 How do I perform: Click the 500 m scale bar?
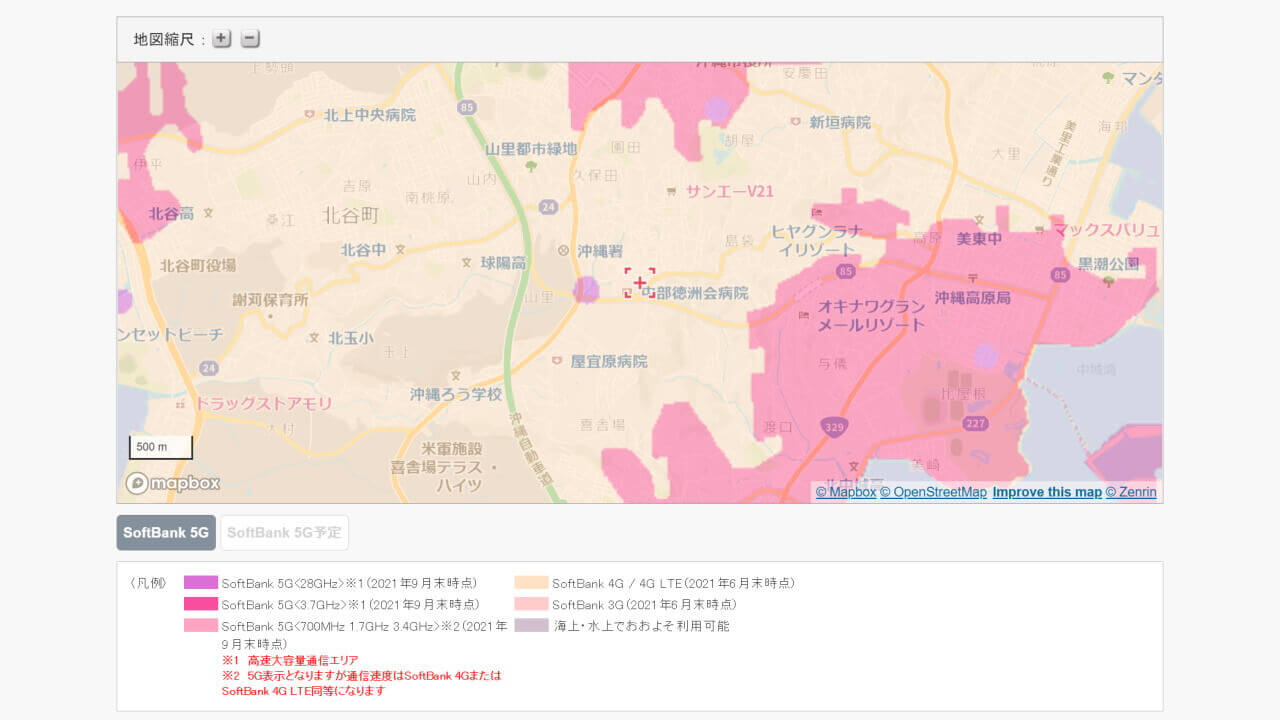(160, 447)
